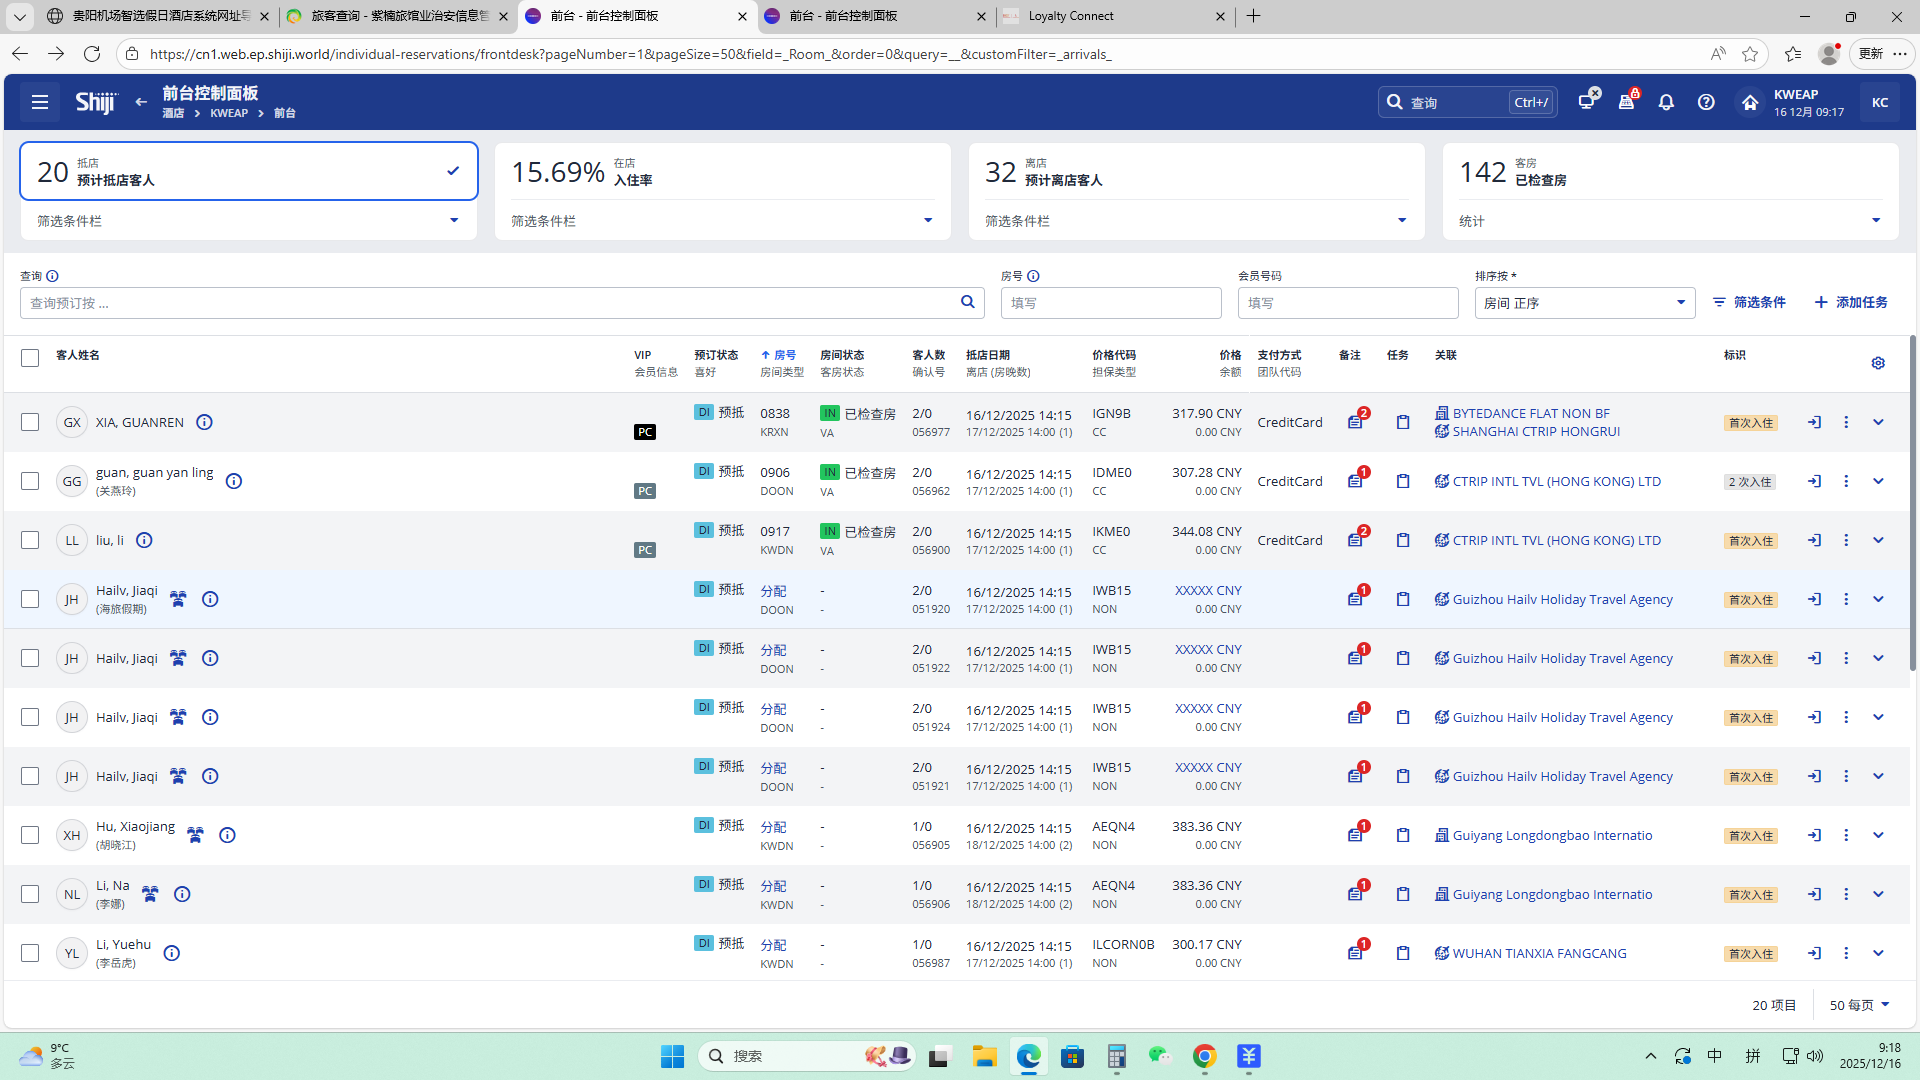
Task: Open the hamburger navigation menu
Action: 40,102
